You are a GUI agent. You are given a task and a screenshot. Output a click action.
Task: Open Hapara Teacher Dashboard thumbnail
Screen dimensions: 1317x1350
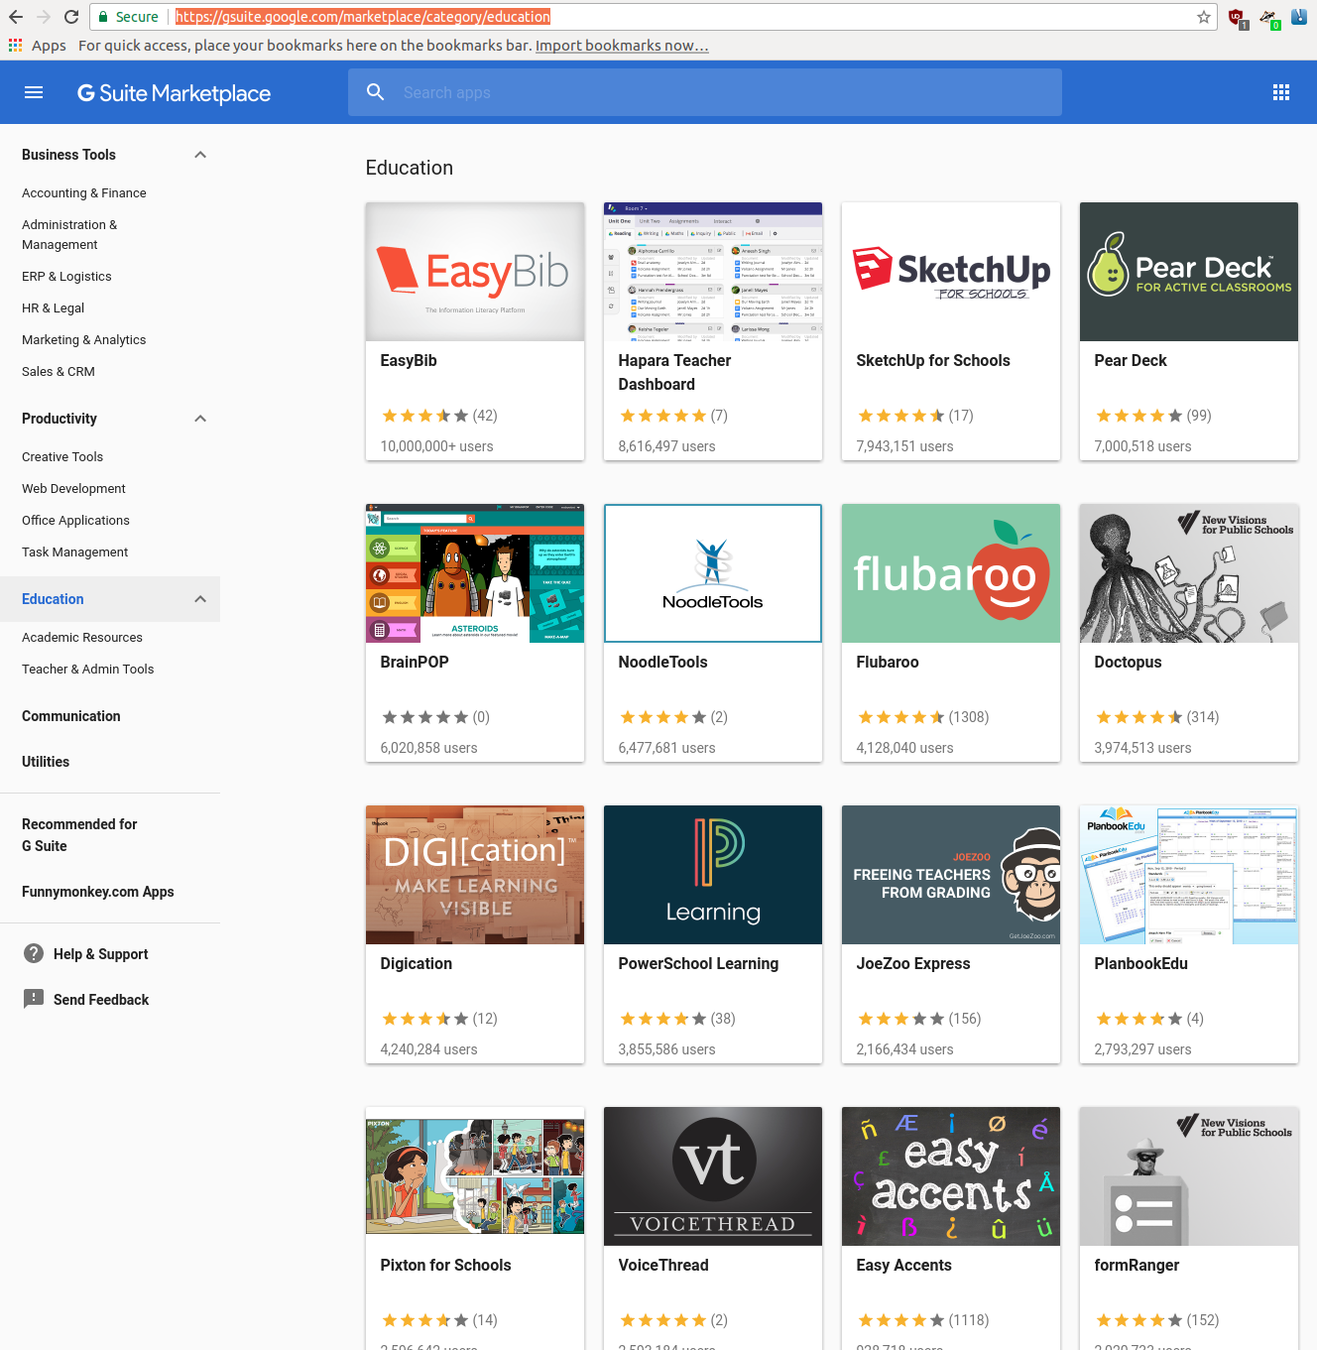point(713,272)
